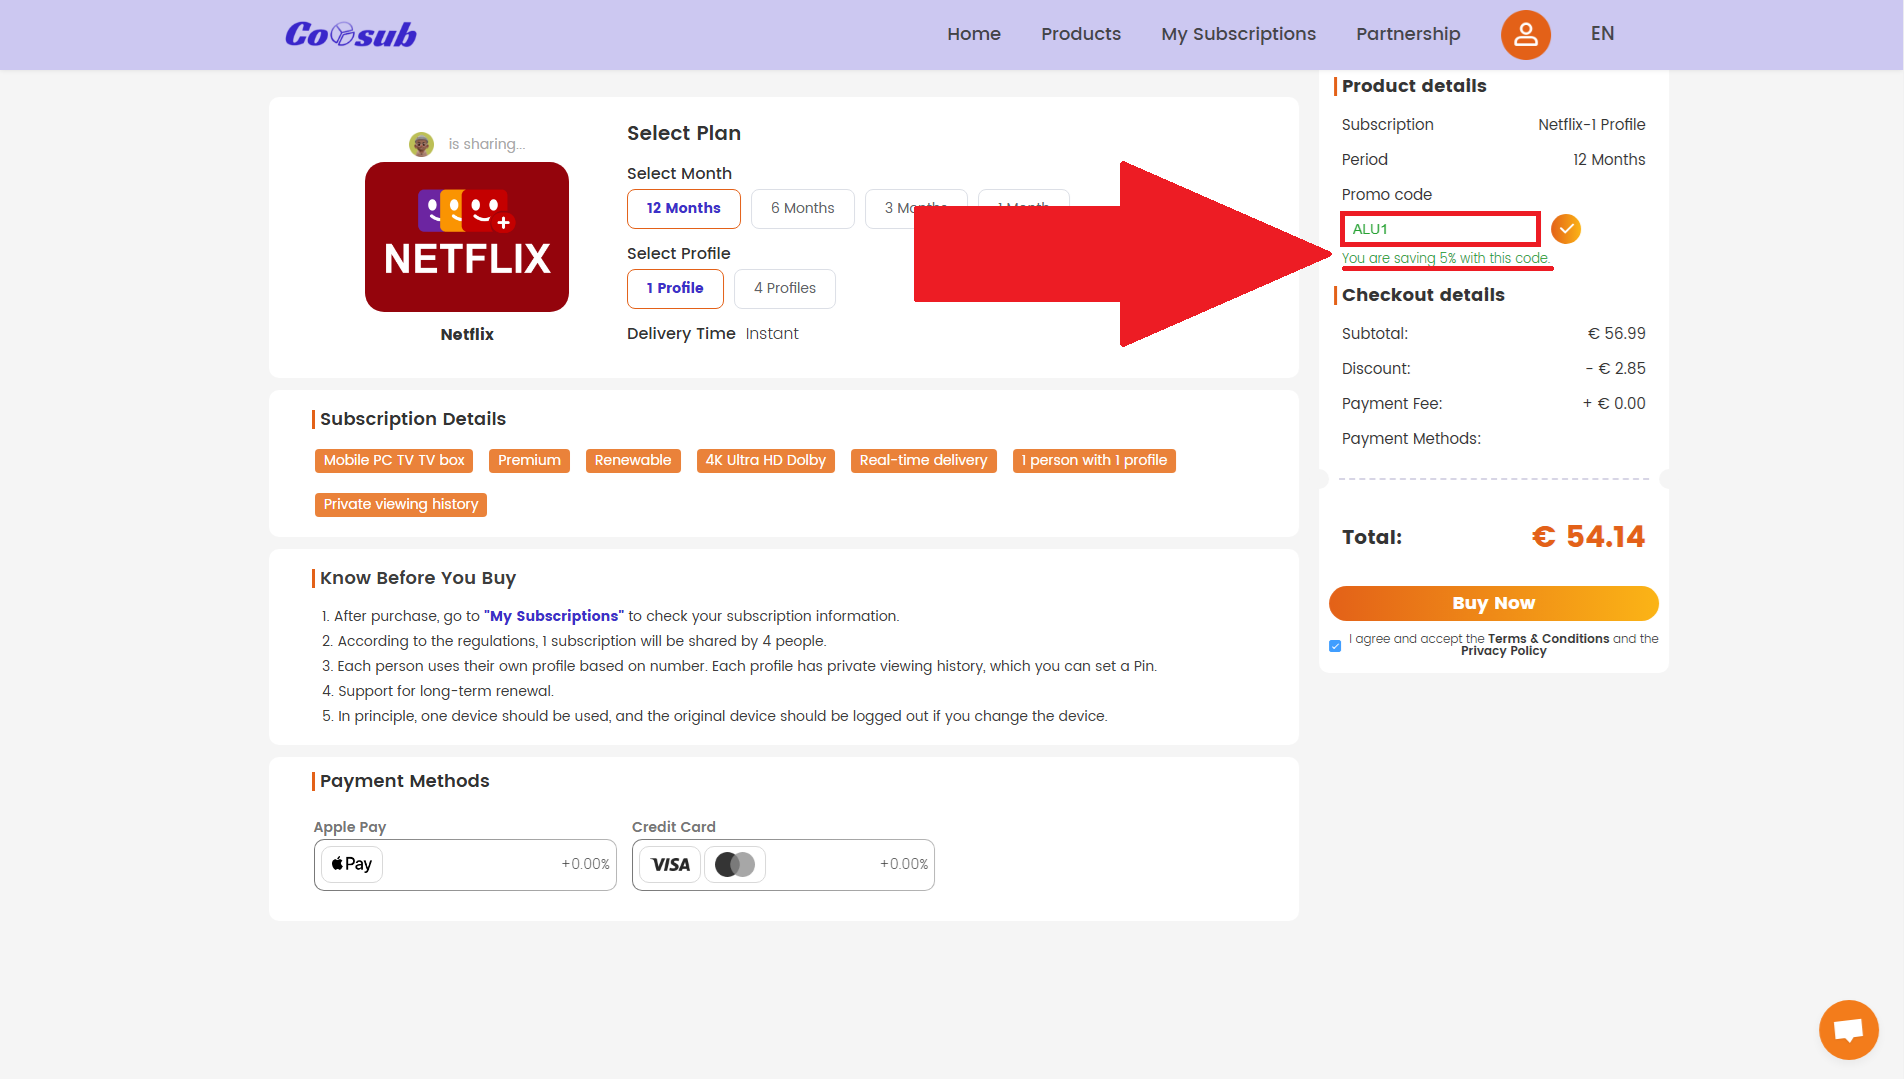Go to the Home menu item

[974, 34]
